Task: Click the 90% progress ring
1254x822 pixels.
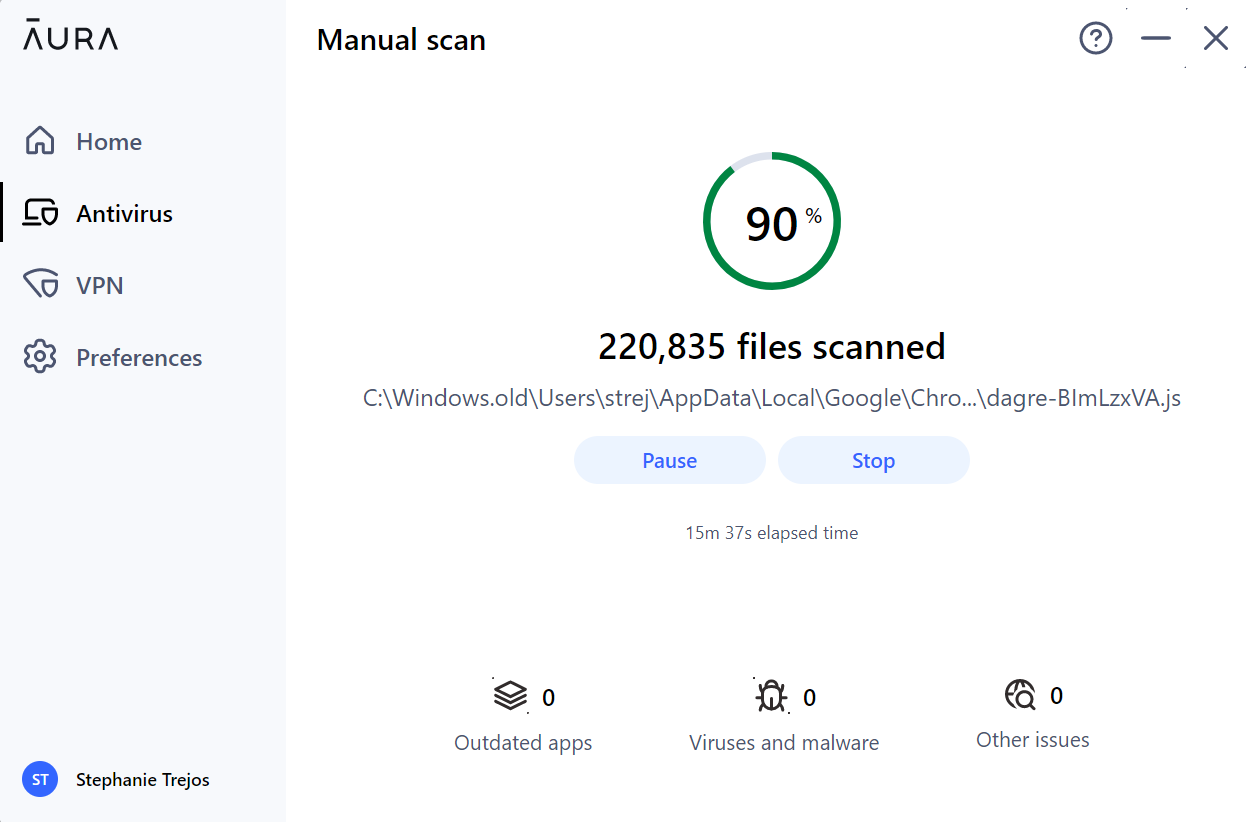Action: click(x=772, y=221)
